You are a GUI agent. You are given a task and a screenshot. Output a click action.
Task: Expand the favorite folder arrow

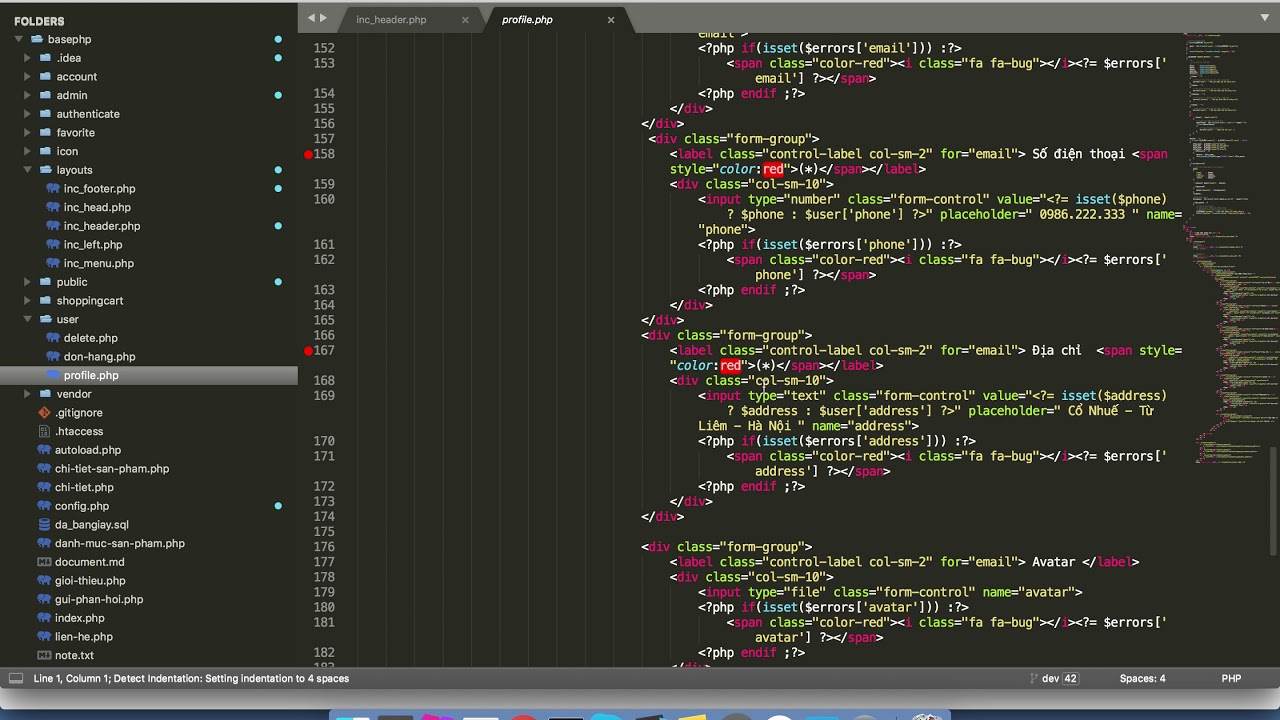pyautogui.click(x=28, y=133)
